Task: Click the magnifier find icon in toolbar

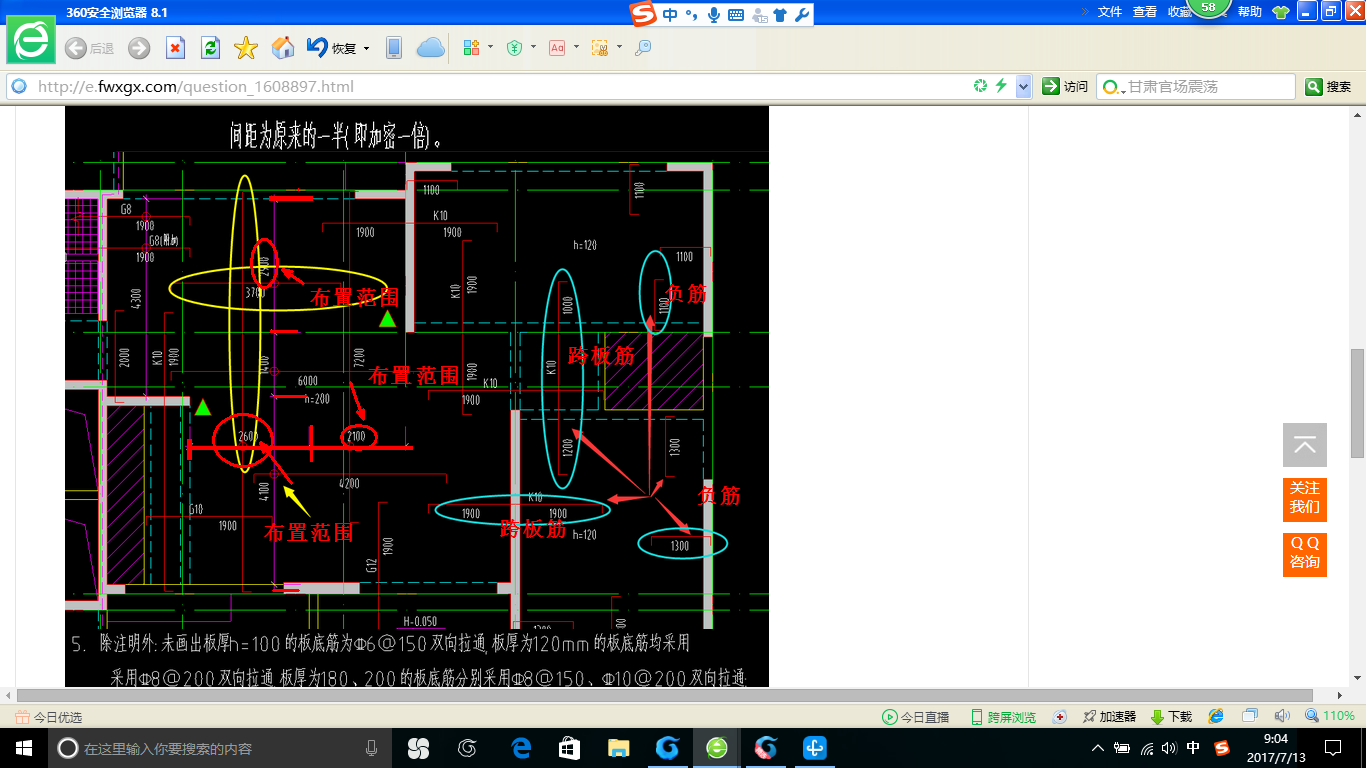Action: (x=643, y=47)
